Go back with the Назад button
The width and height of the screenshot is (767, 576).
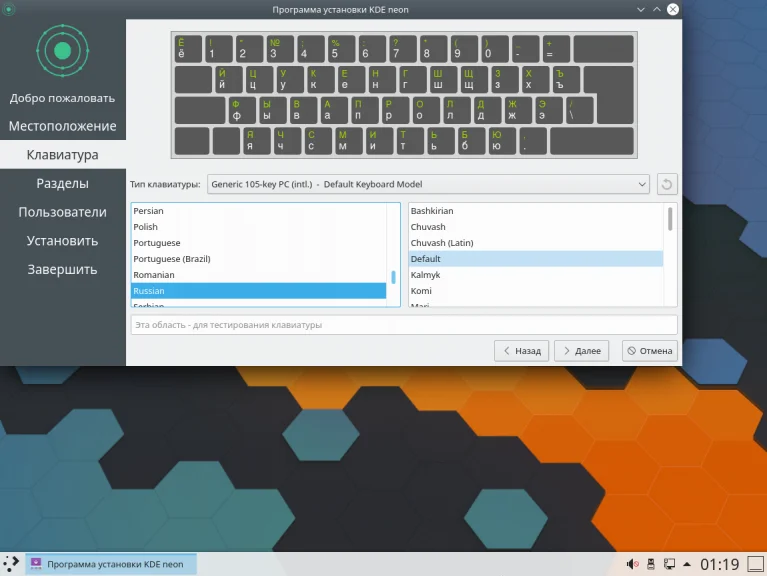coord(521,351)
